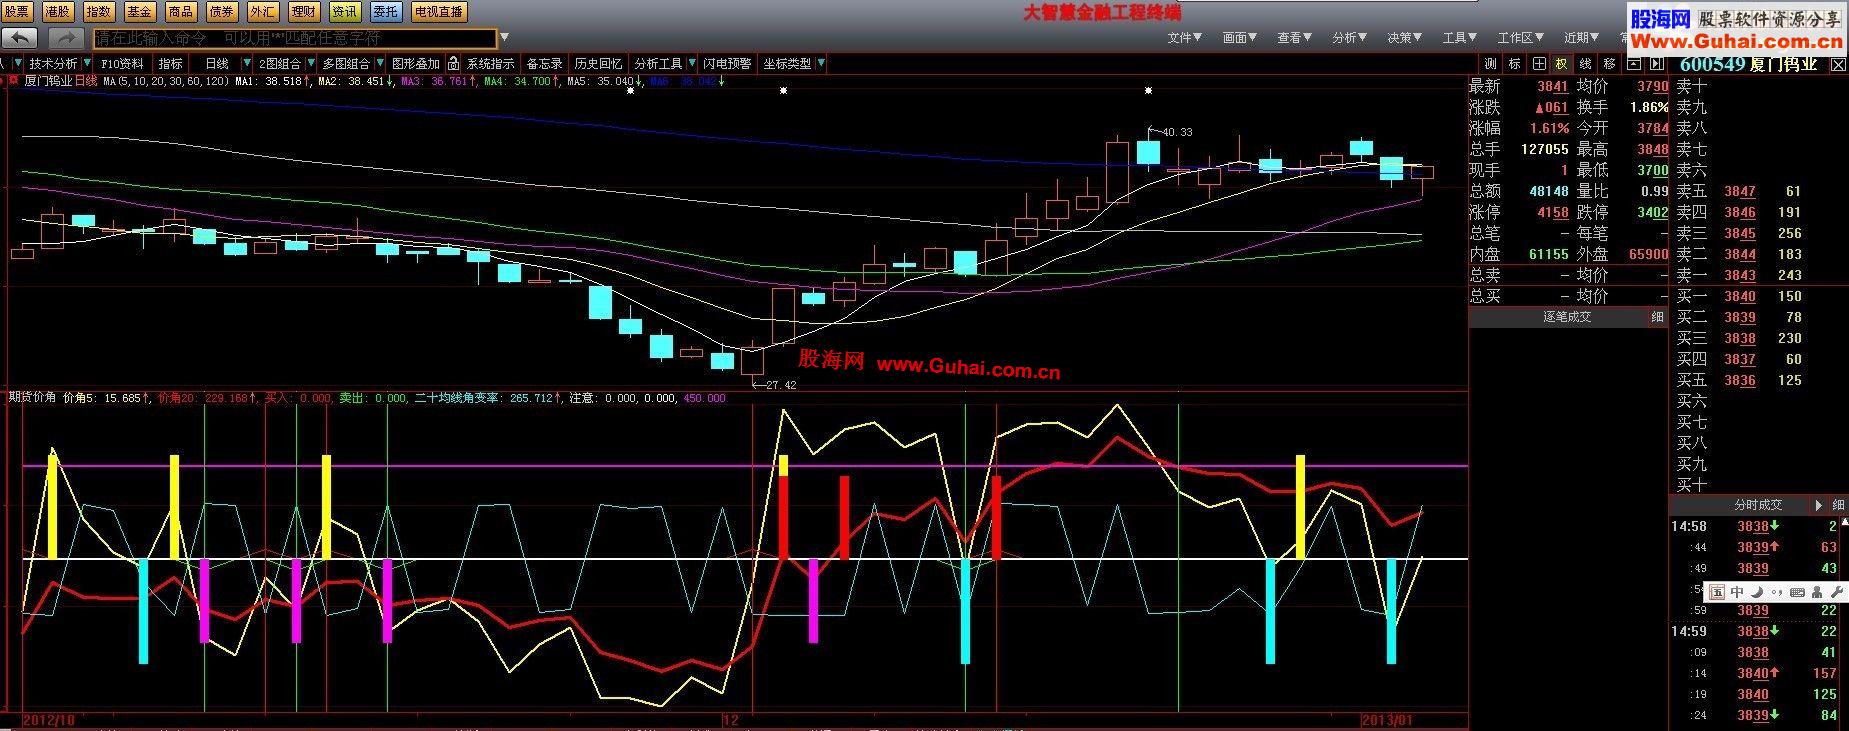Toggle 中 Chinese mode on IME bar
Image resolution: width=1849 pixels, height=731 pixels.
click(1737, 592)
